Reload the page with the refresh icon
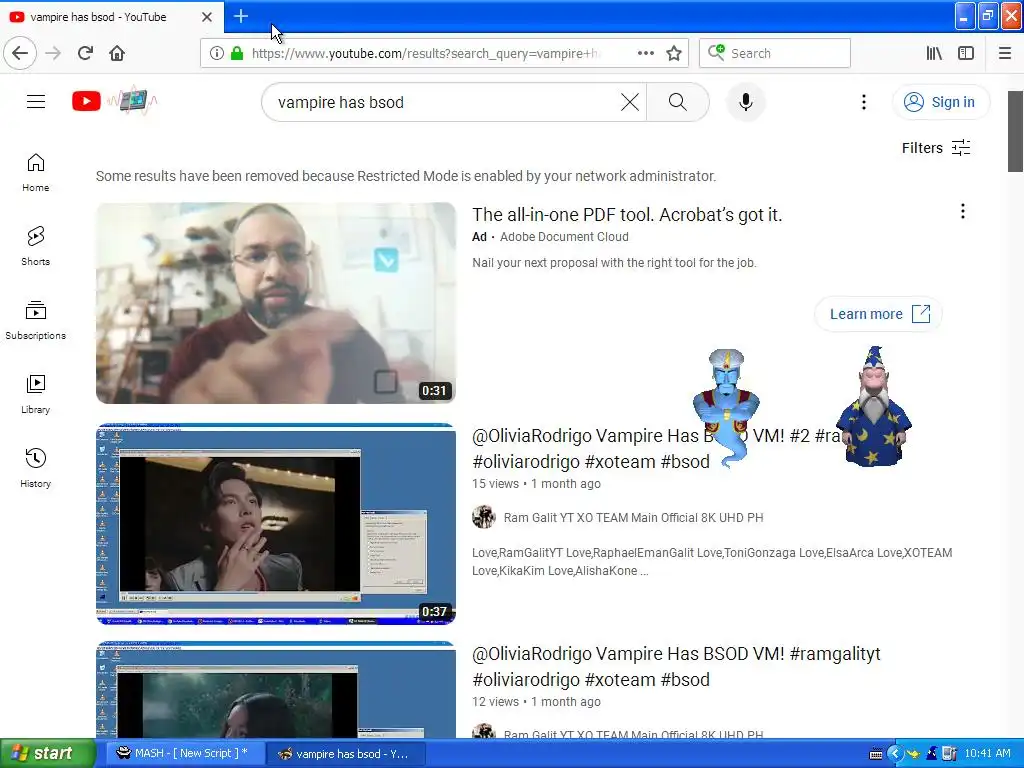Image resolution: width=1024 pixels, height=768 pixels. coord(85,53)
